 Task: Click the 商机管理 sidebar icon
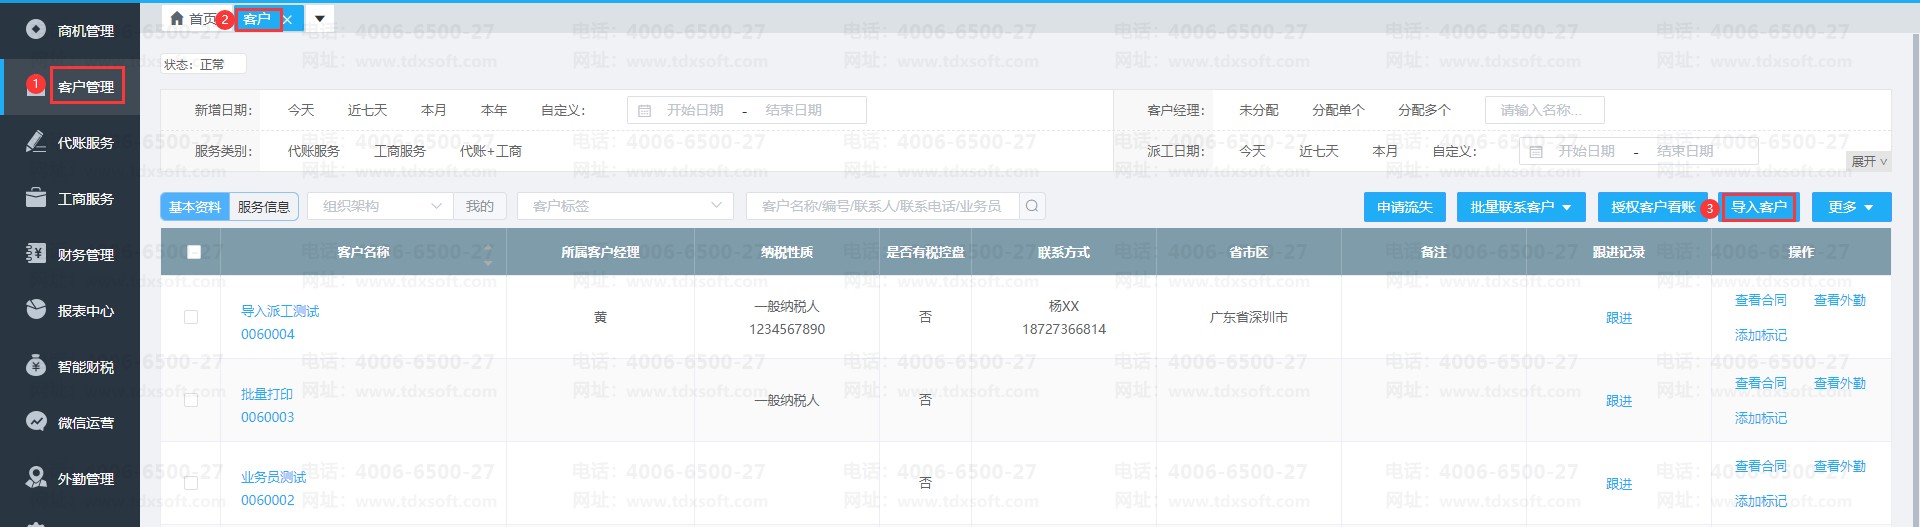[x=36, y=30]
